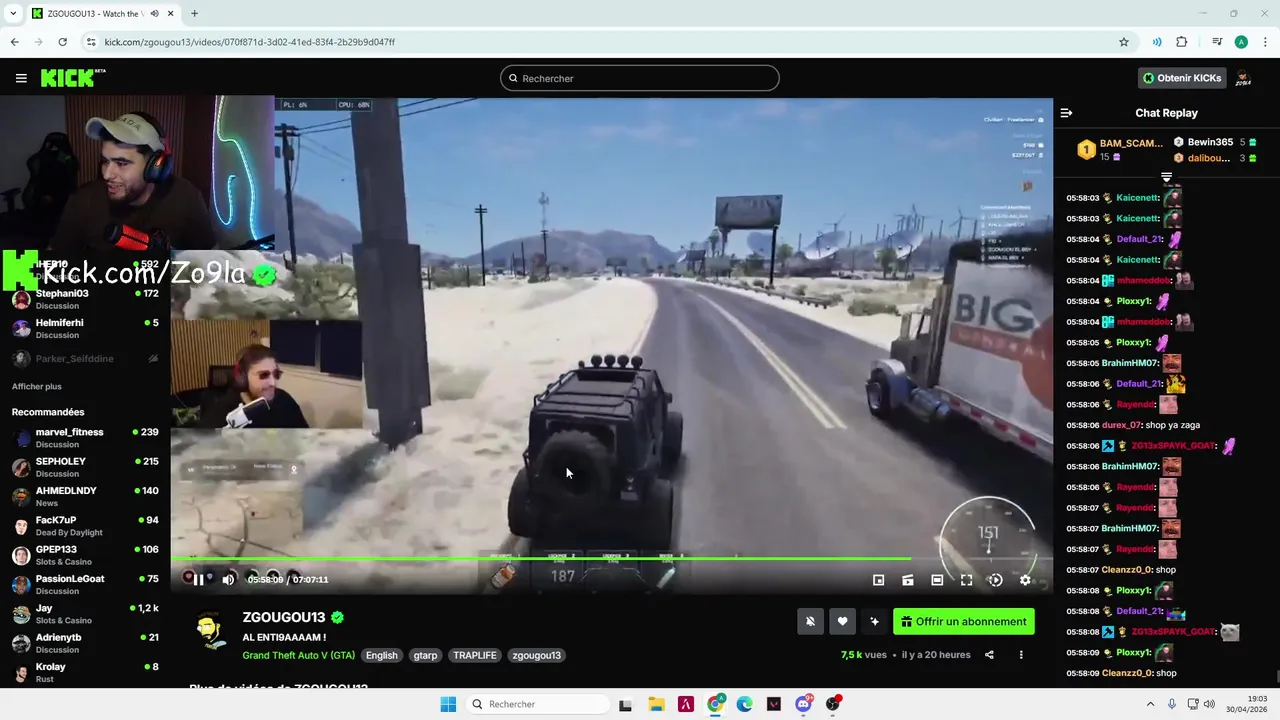Click Afficher plus in sidebar
Image resolution: width=1280 pixels, height=720 pixels.
pos(37,386)
